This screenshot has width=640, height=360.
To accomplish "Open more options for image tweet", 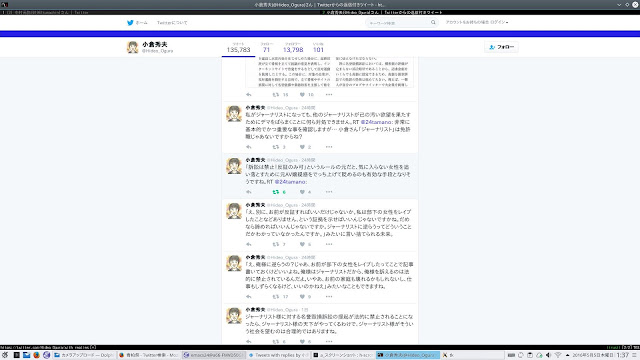I will pos(329,95).
